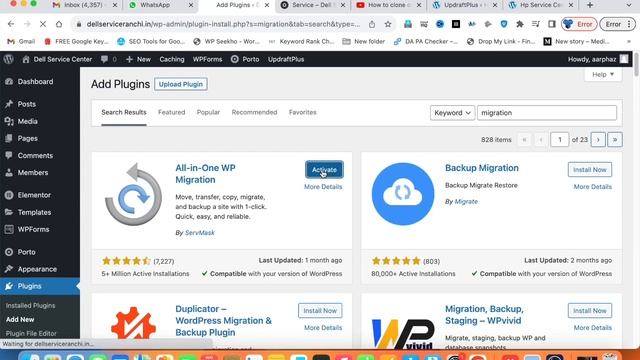Open Members in the sidebar
640x360 pixels.
tap(33, 173)
